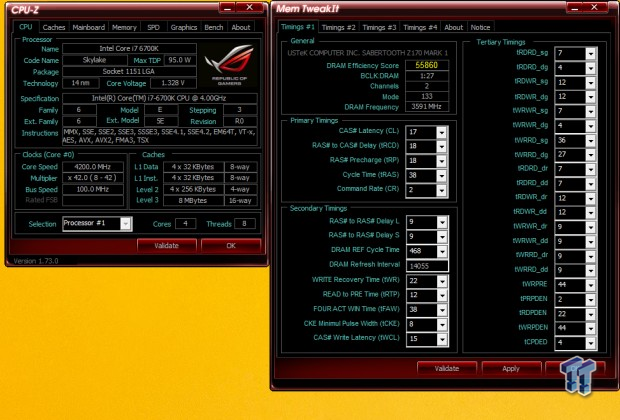Click the DRAM Frequency value 3591 MHz
The image size is (620, 420).
pyautogui.click(x=427, y=107)
